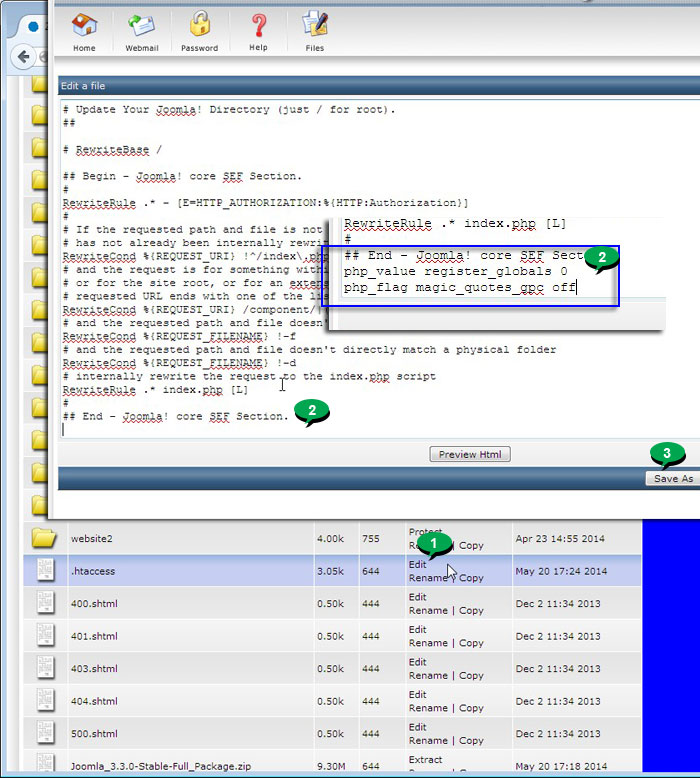Viewport: 700px width, 778px height.
Task: Click the 403.shtml file icon
Action: pos(45,668)
